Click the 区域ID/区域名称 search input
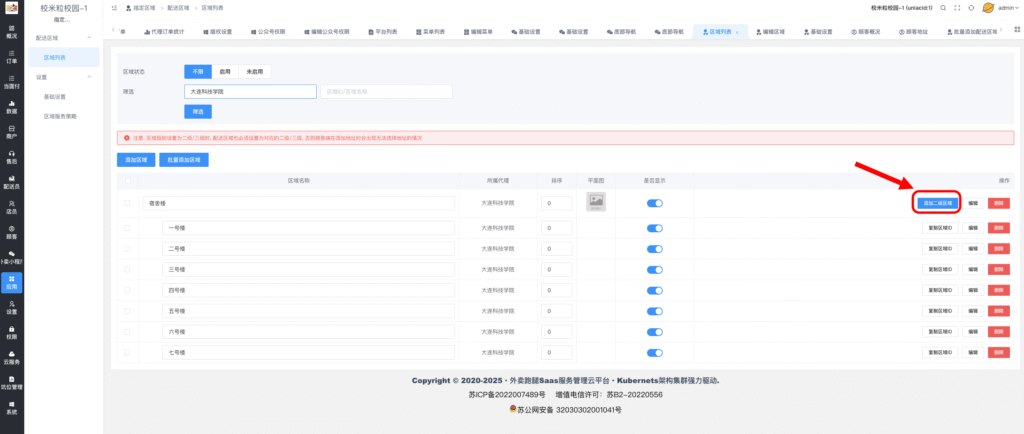 (386, 92)
